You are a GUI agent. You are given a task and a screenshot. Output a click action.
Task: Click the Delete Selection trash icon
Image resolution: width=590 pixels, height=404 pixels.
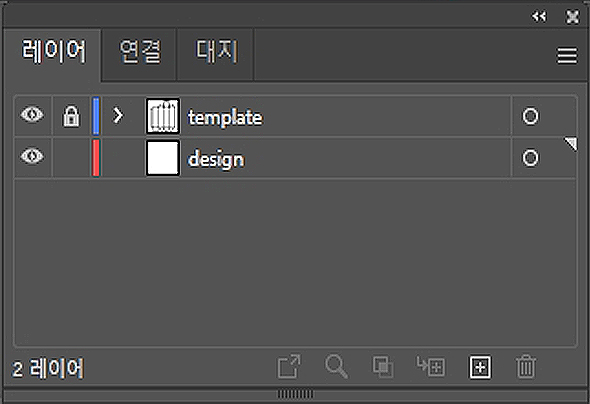click(x=526, y=367)
